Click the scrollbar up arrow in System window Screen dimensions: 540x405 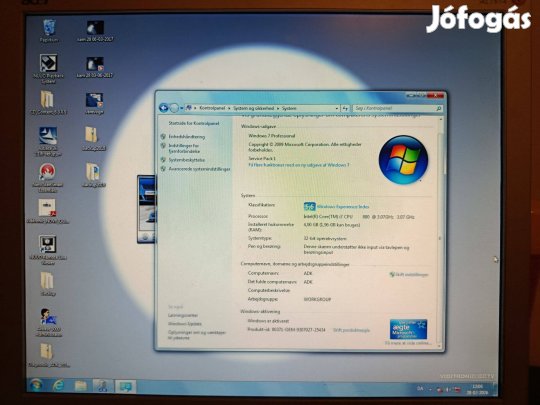(440, 119)
